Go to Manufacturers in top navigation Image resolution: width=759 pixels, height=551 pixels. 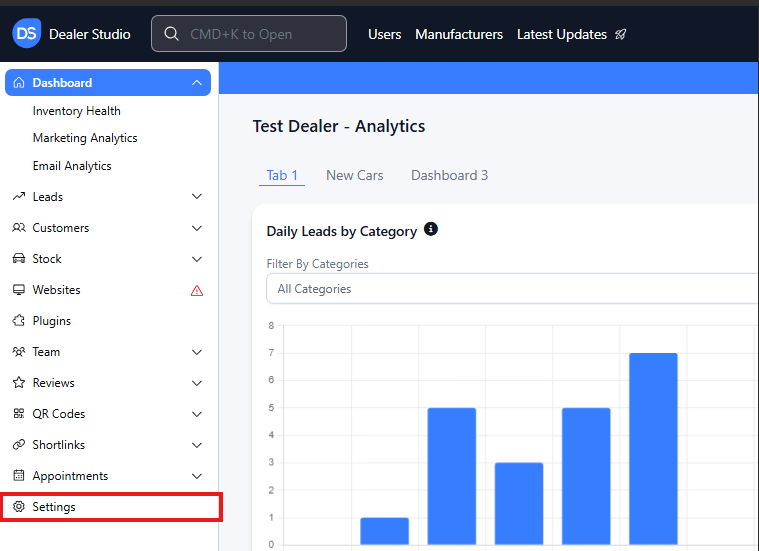tap(459, 34)
